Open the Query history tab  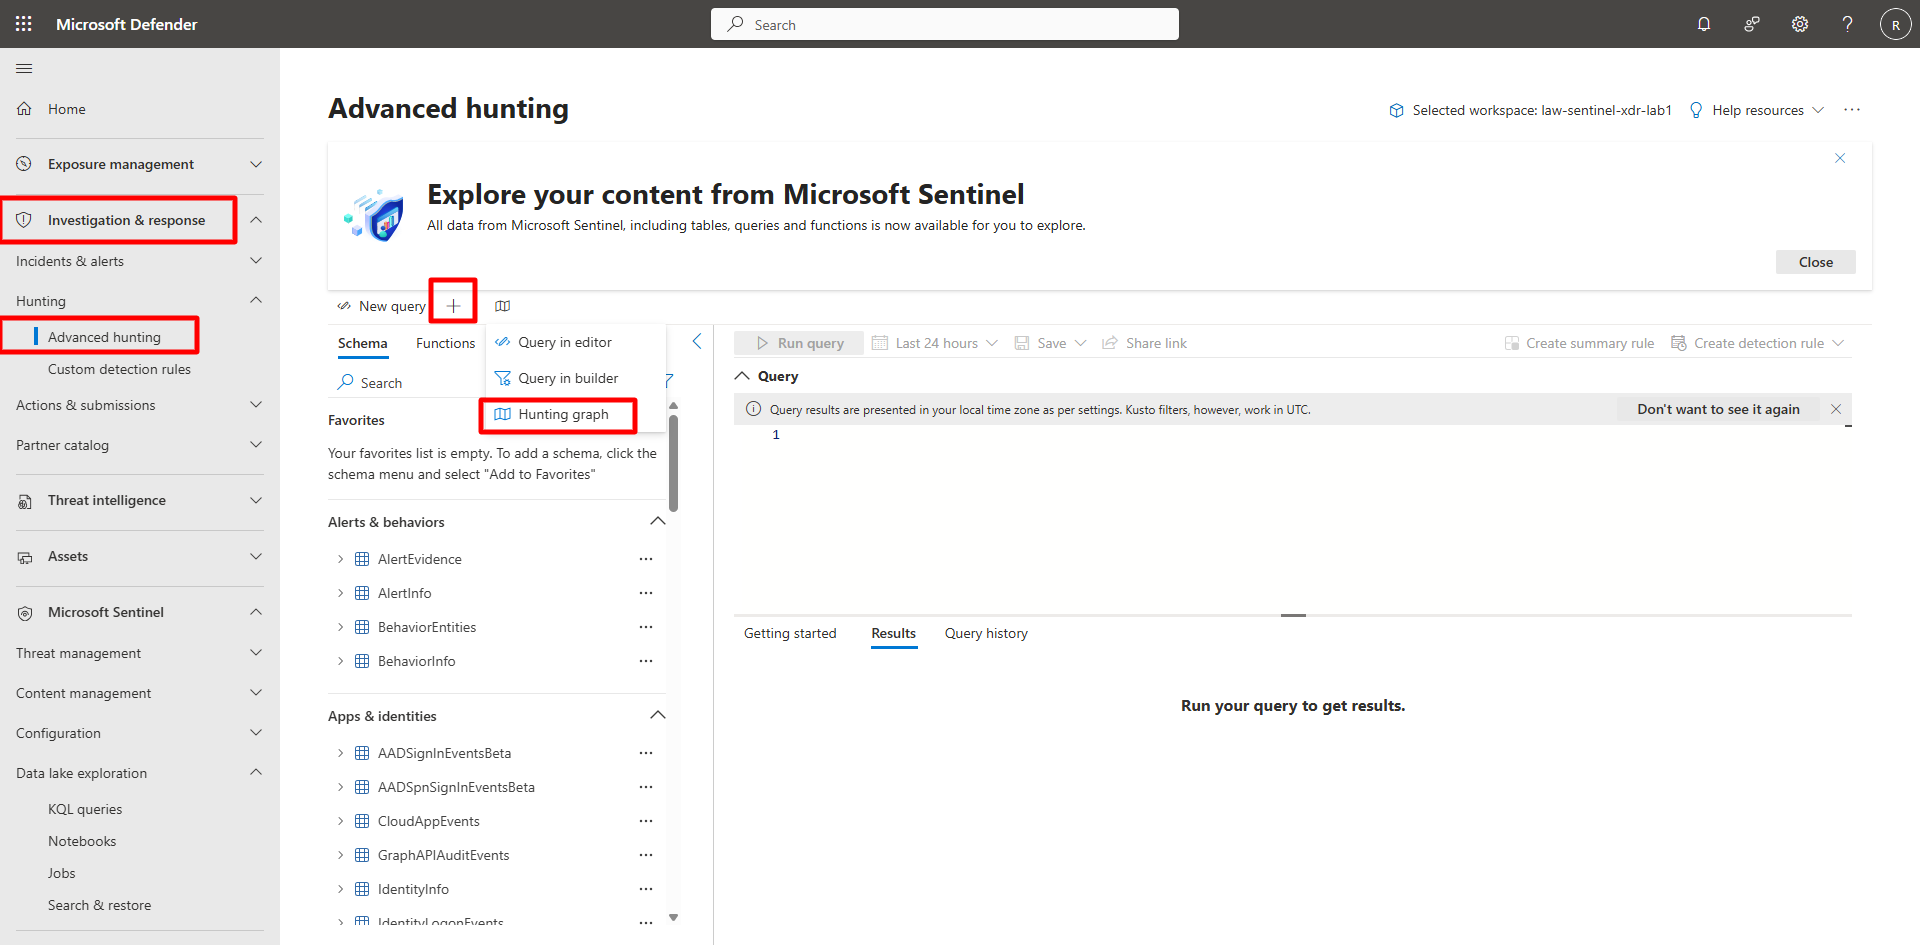point(986,633)
